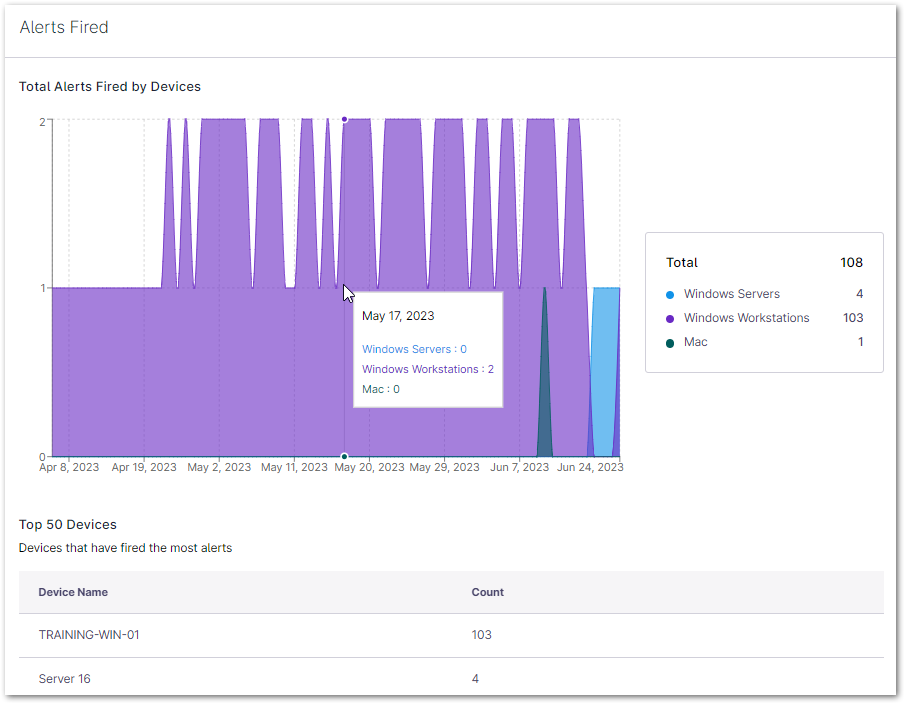This screenshot has height=704, width=905.
Task: Click the Apr 8, 2023 x-axis label
Action: point(69,467)
